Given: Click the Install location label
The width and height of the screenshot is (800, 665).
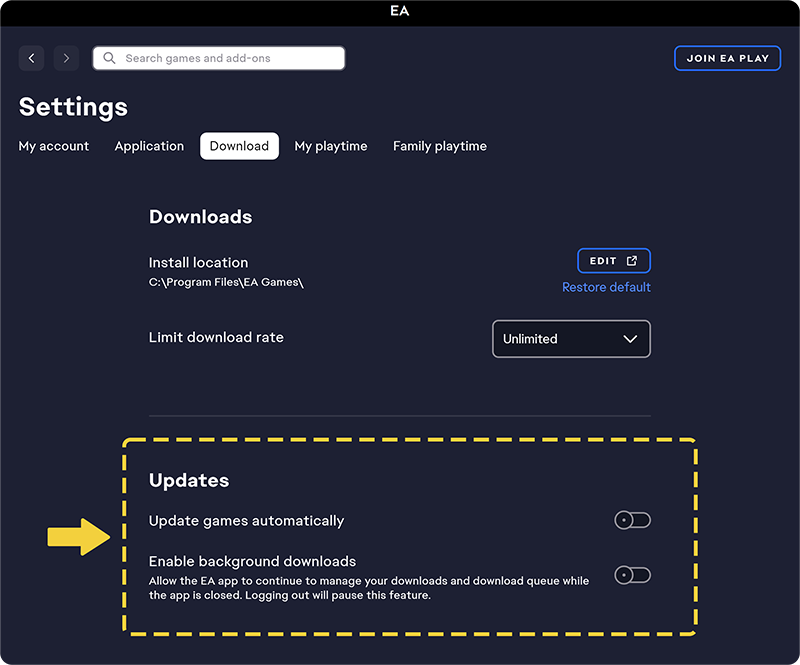Looking at the screenshot, I should [198, 262].
